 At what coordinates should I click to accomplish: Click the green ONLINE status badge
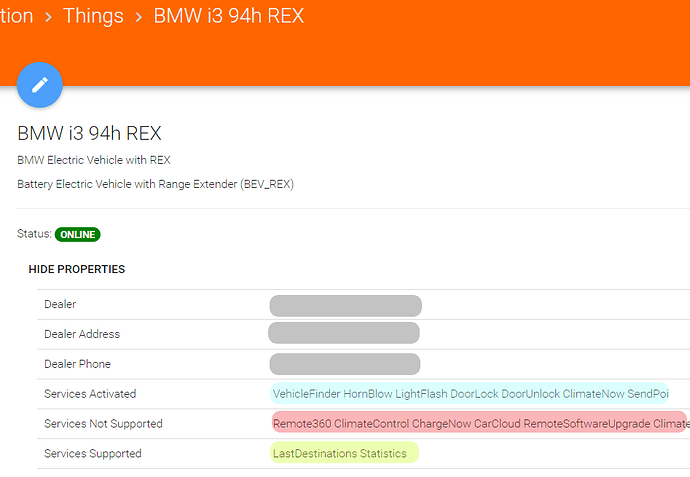[x=78, y=234]
